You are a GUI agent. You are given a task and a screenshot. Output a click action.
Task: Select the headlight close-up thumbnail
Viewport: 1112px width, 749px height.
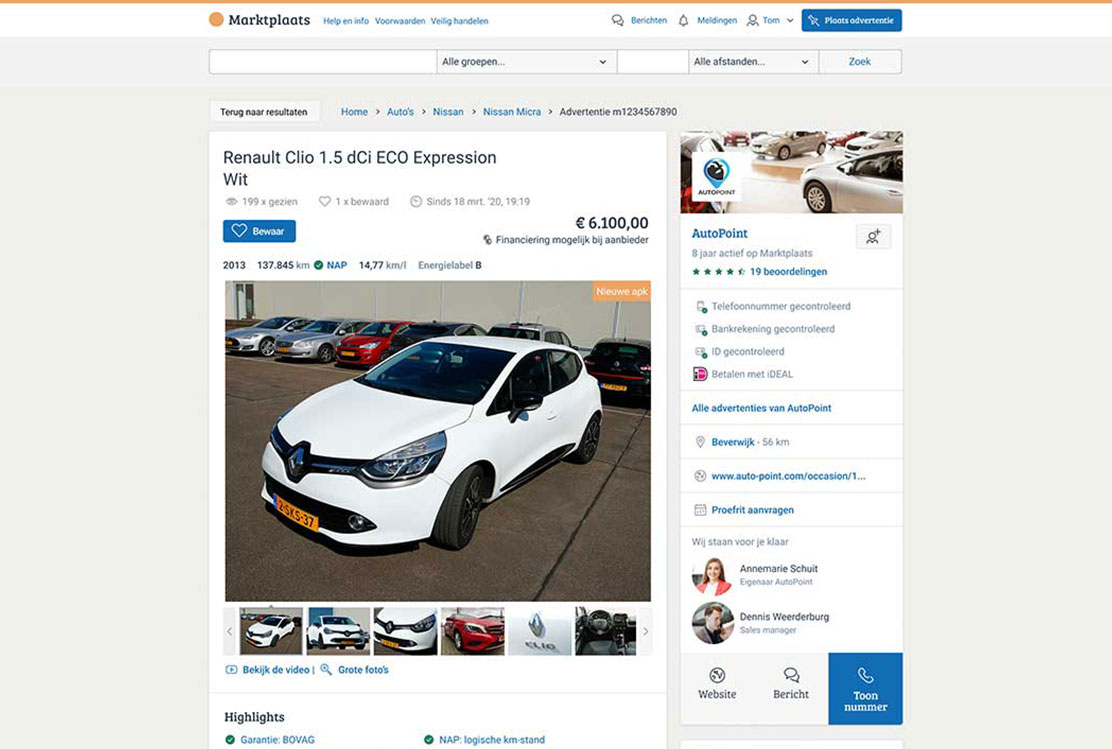point(406,631)
